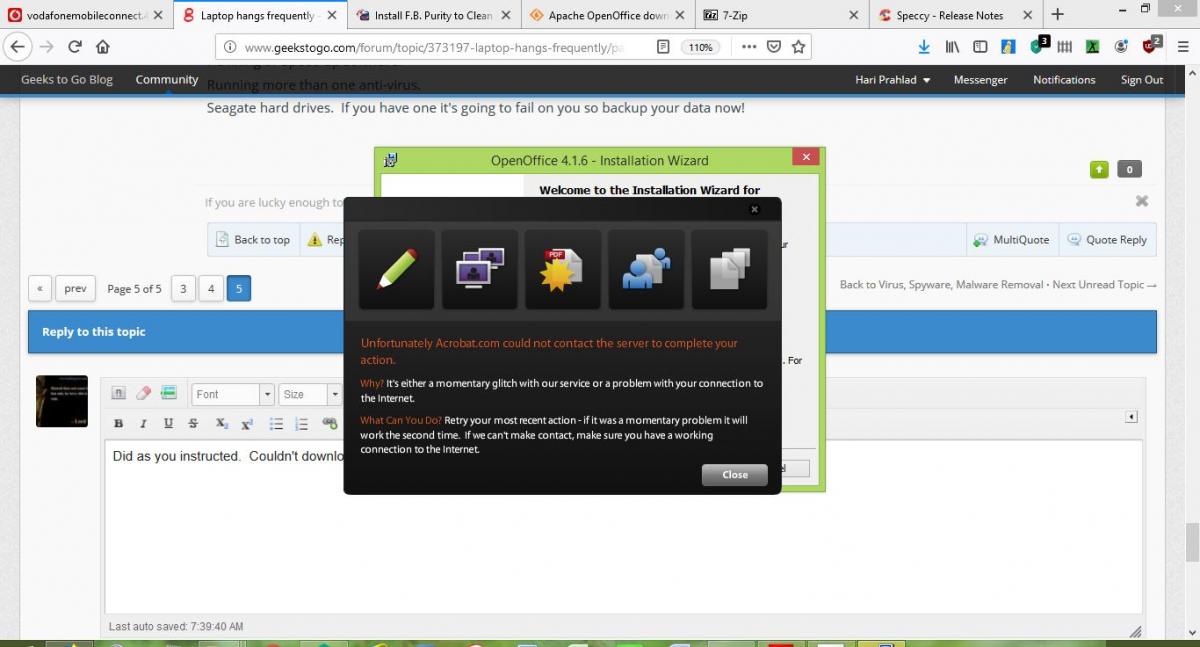Image resolution: width=1200 pixels, height=647 pixels.
Task: Go to page 4 of the topic
Action: click(x=210, y=289)
